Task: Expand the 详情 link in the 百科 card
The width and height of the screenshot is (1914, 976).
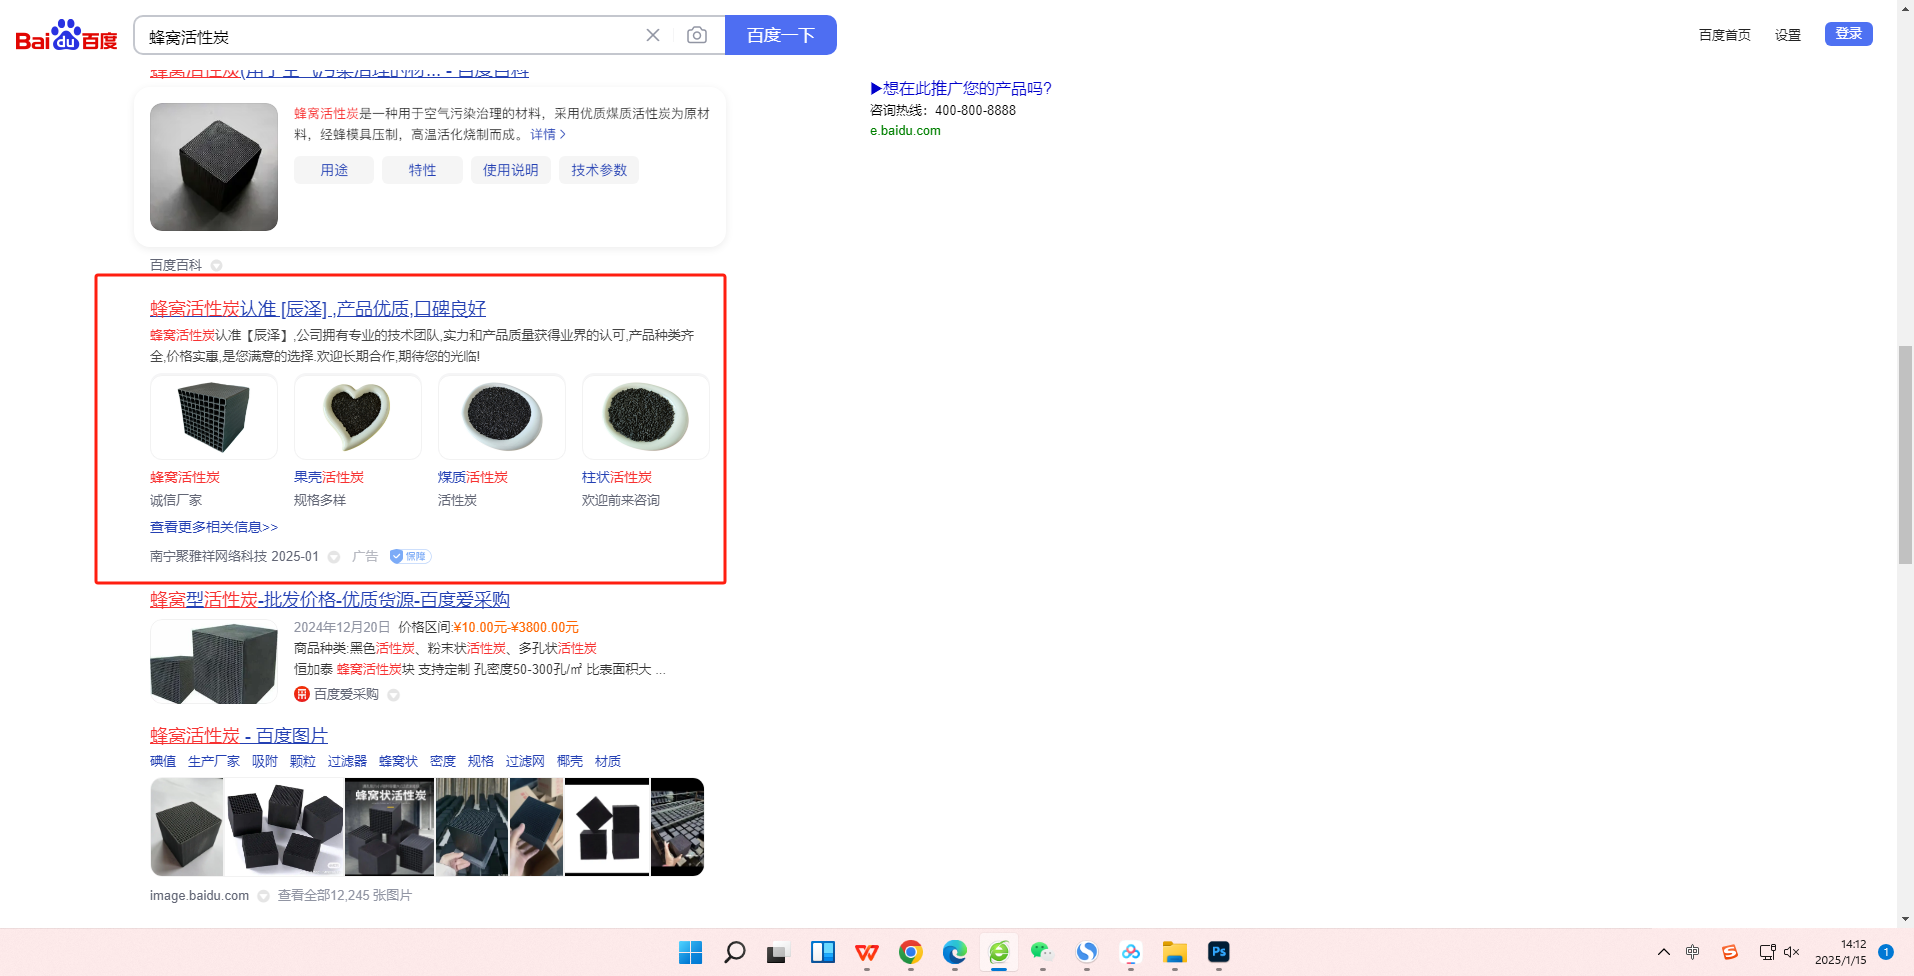Action: (x=548, y=134)
